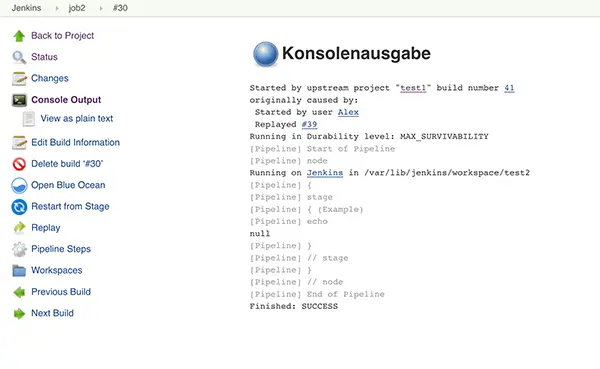Click the Replay arrow icon
This screenshot has width=600, height=369.
pyautogui.click(x=19, y=228)
